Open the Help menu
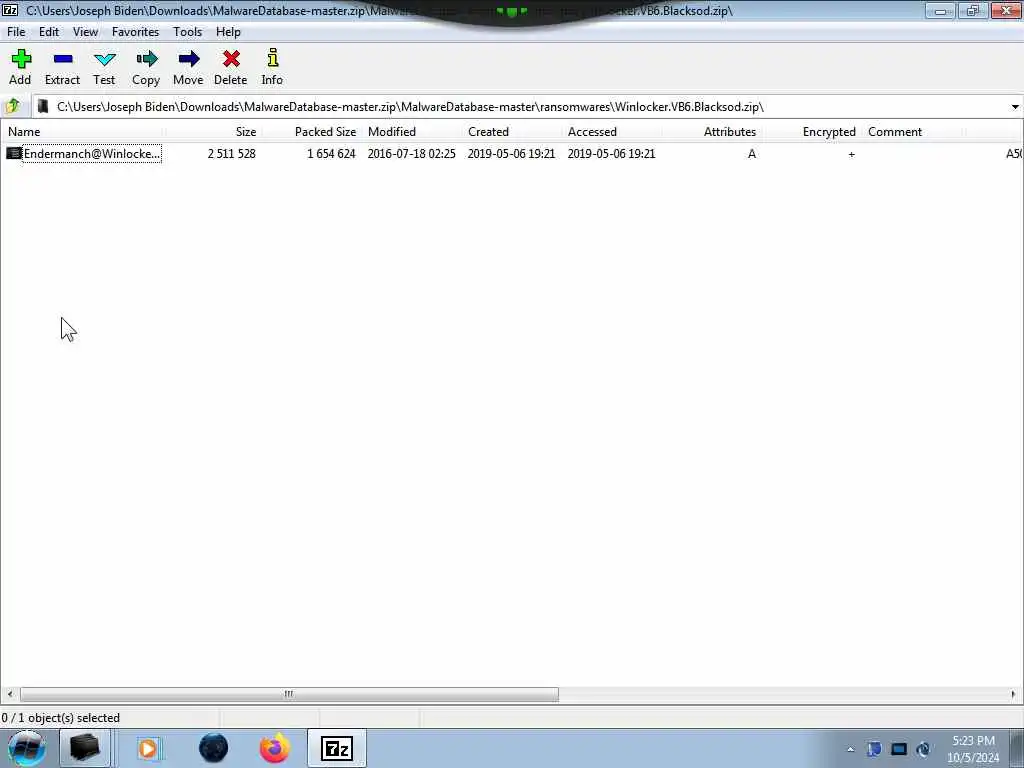 [229, 31]
